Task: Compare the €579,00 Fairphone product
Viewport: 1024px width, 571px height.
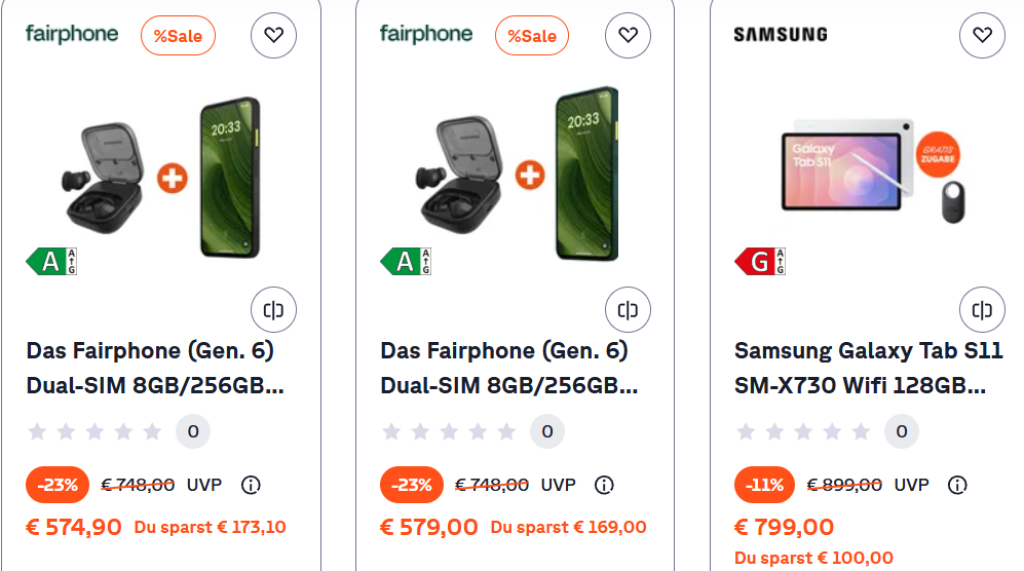Action: (628, 310)
